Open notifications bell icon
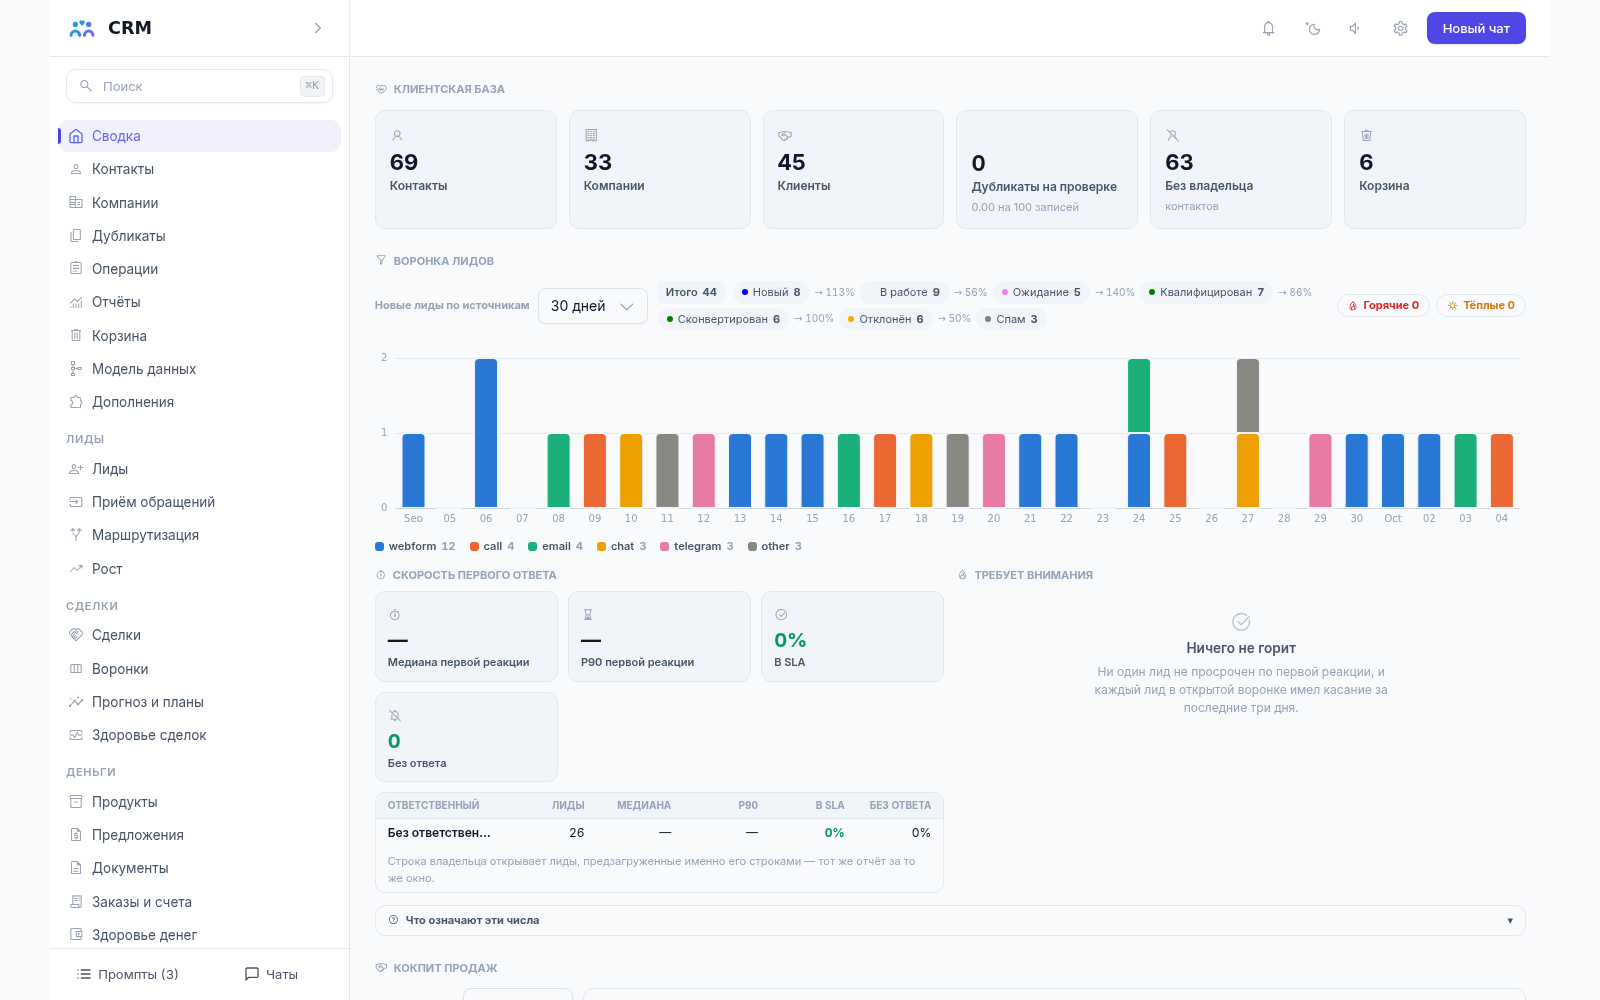This screenshot has height=1000, width=1600. click(1268, 28)
